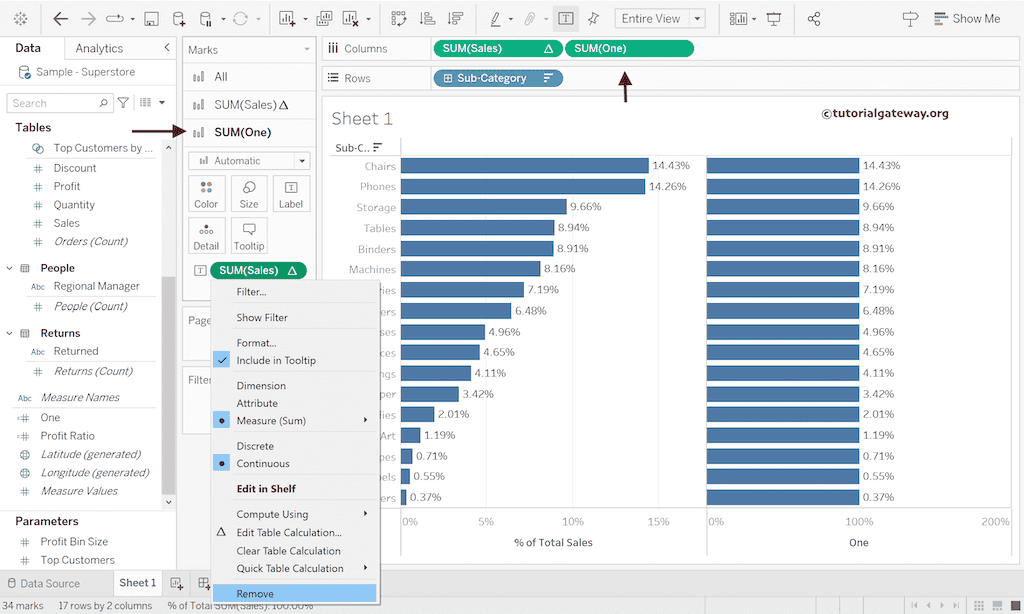Click the Share icon in toolbar

point(814,19)
